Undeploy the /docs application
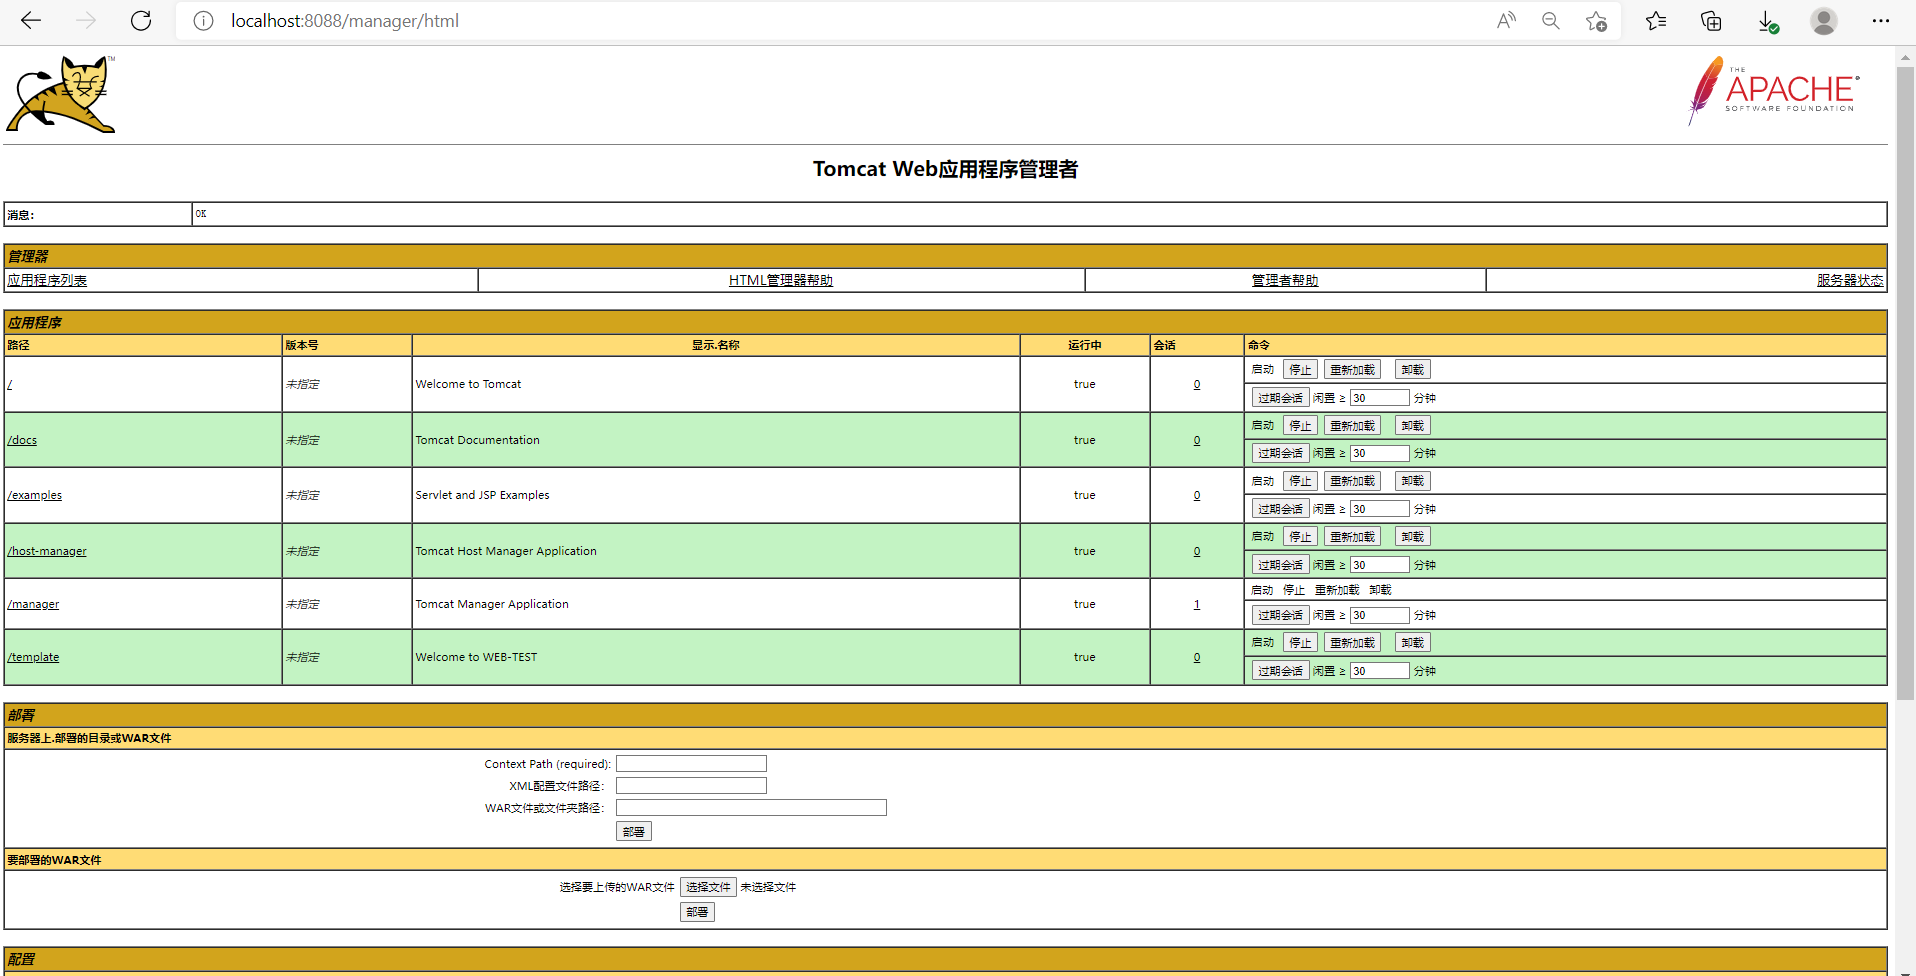 pos(1412,426)
